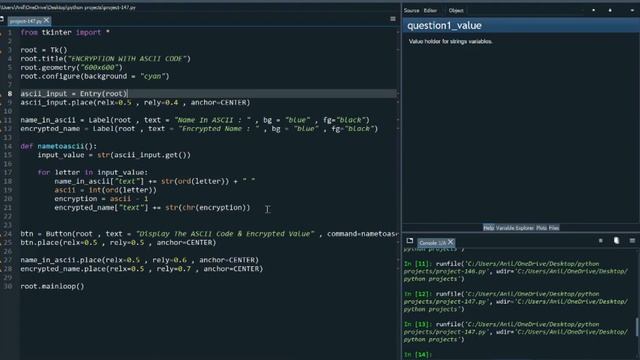Click the console remove variables icon
640x360 pixels.
[616, 241]
